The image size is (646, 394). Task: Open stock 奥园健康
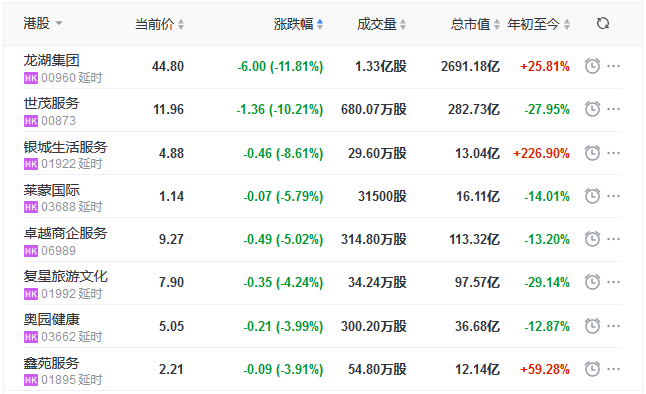[x=51, y=319]
